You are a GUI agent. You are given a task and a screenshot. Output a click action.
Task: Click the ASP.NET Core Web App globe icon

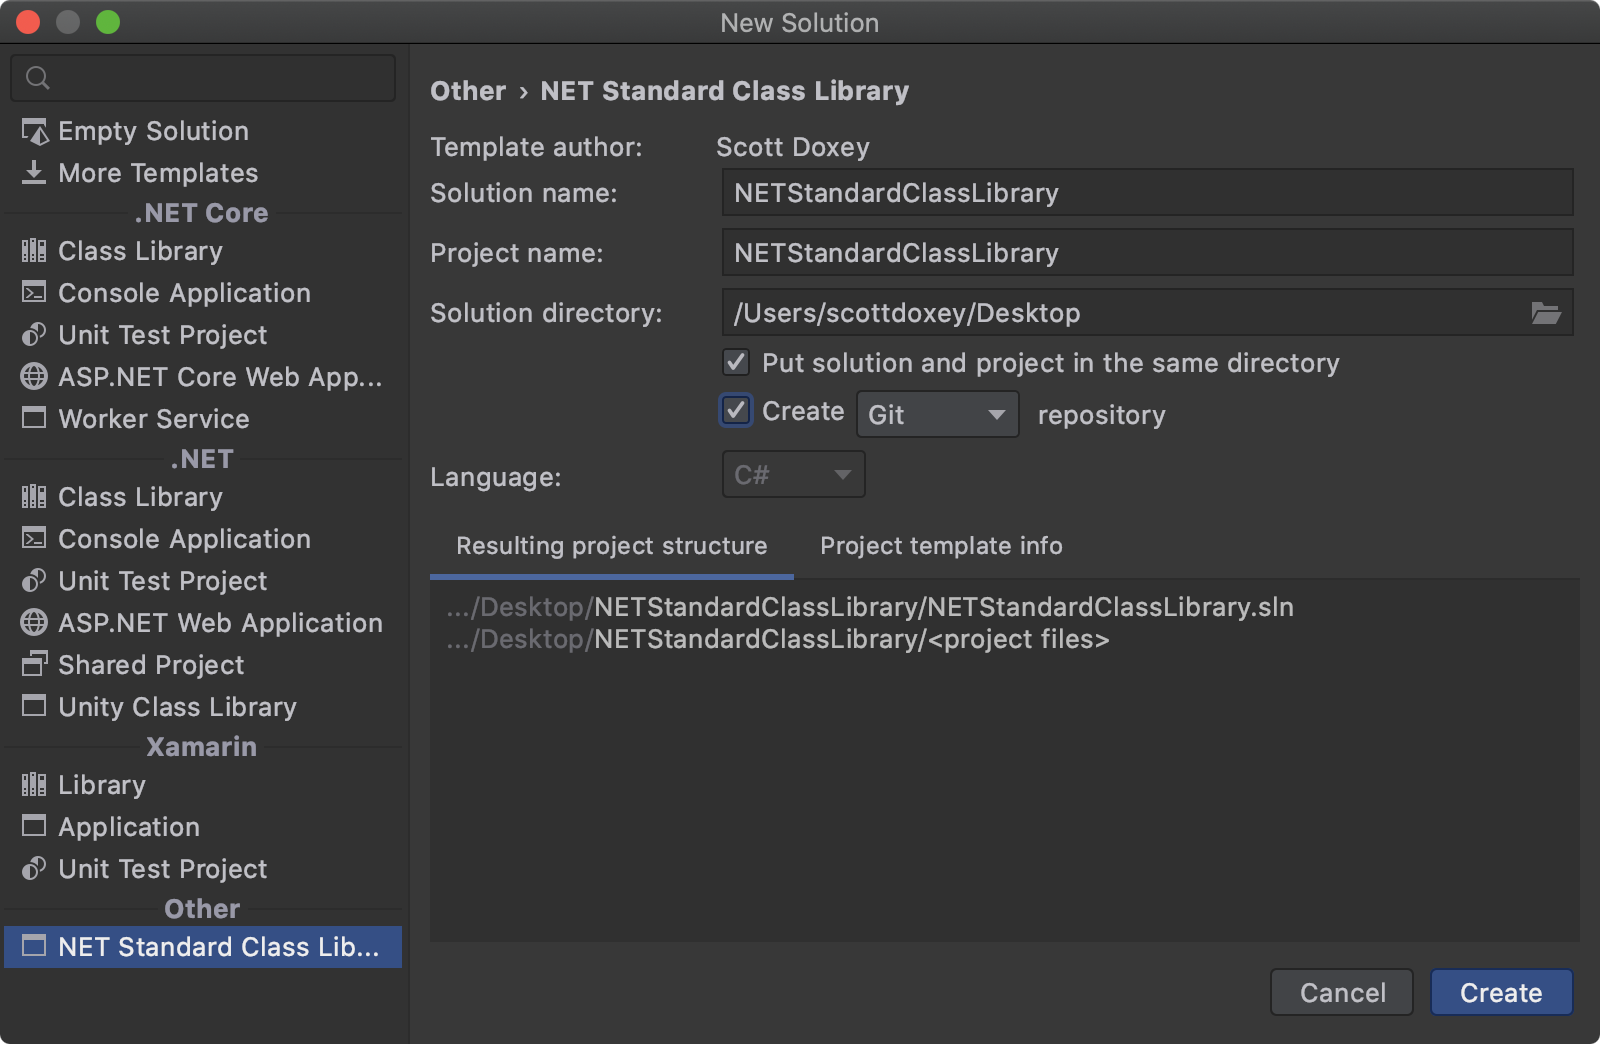click(34, 376)
